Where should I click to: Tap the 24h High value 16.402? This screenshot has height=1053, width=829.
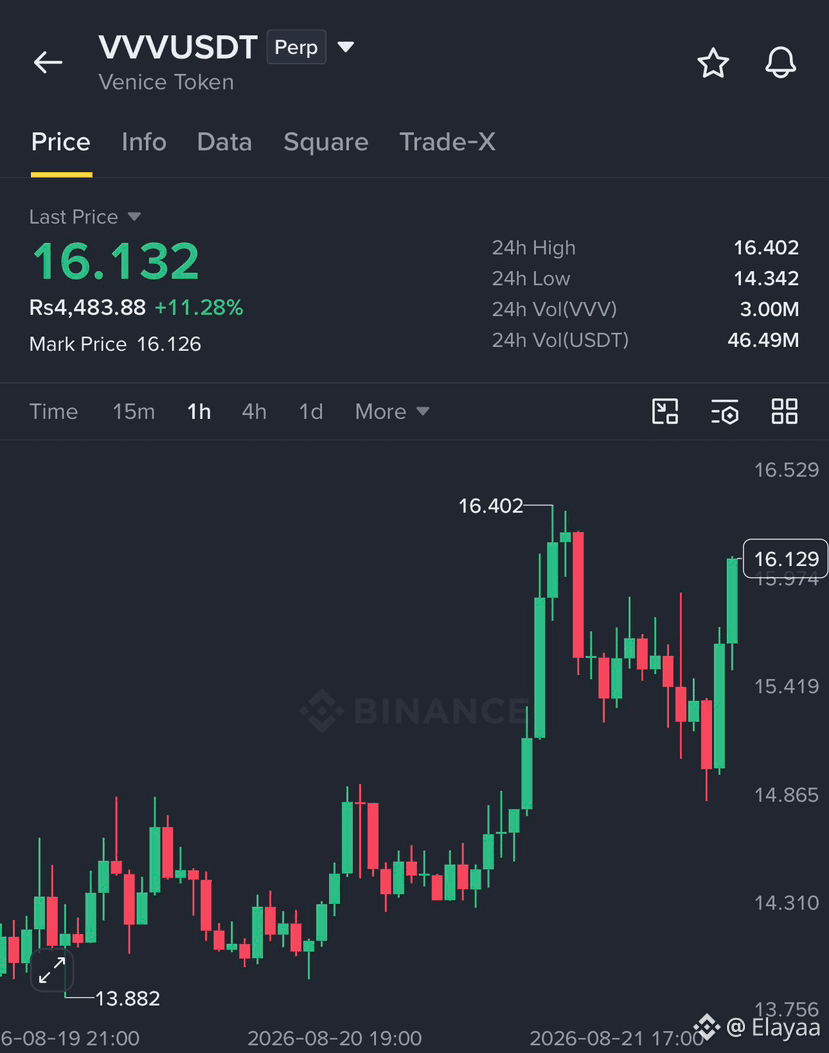(766, 248)
